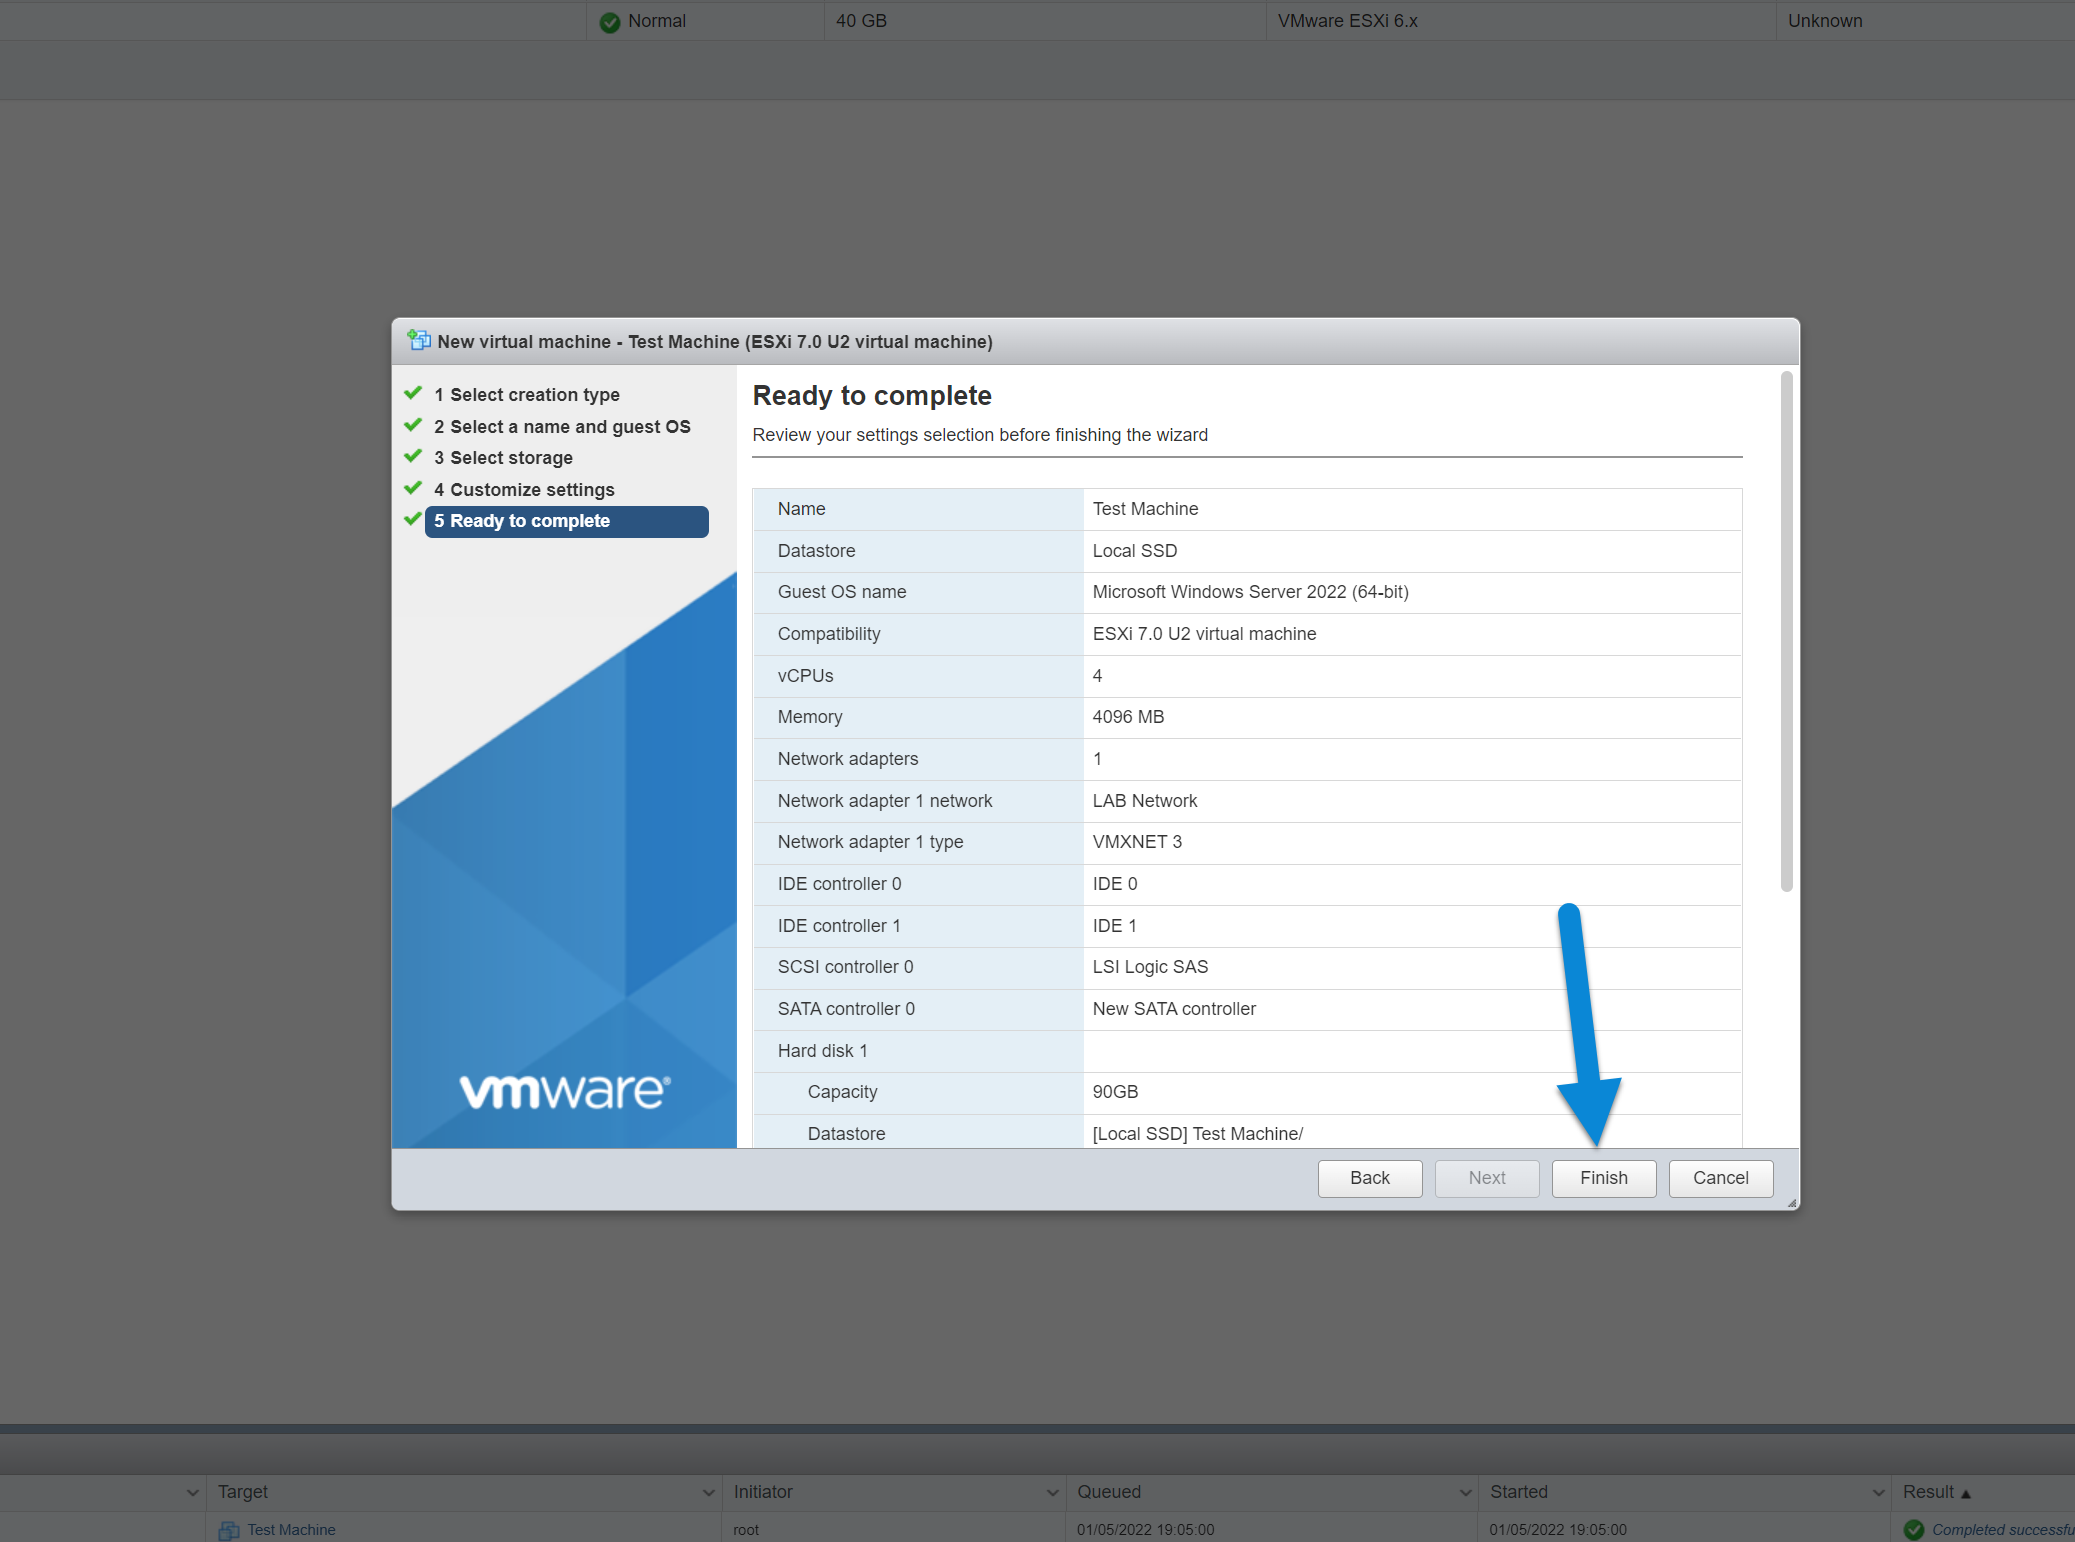
Task: Click the VM icon beside Test Machine in tasks list
Action: point(228,1530)
